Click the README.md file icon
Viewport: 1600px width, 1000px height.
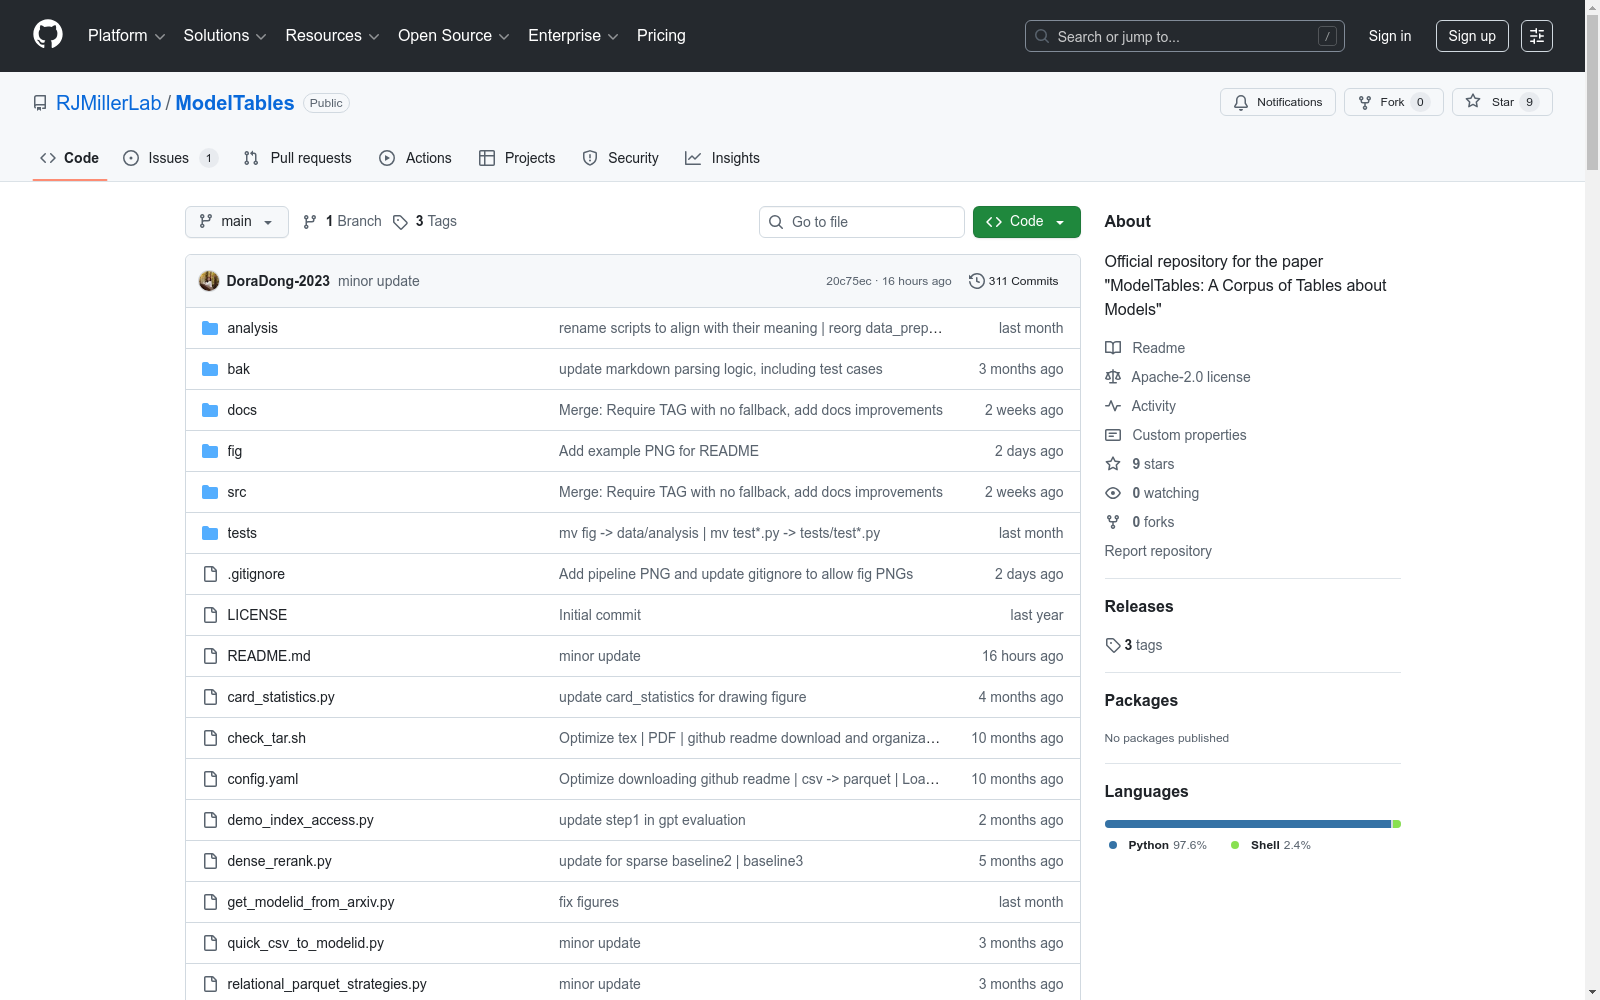pyautogui.click(x=210, y=656)
